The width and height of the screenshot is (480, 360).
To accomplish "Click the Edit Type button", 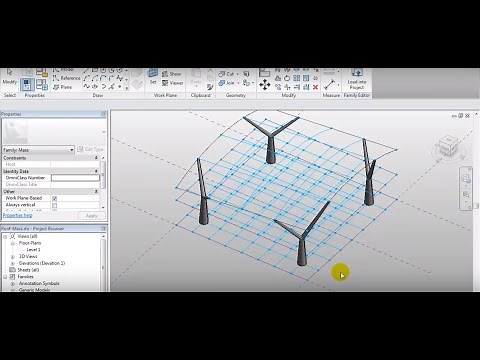I will (x=90, y=149).
